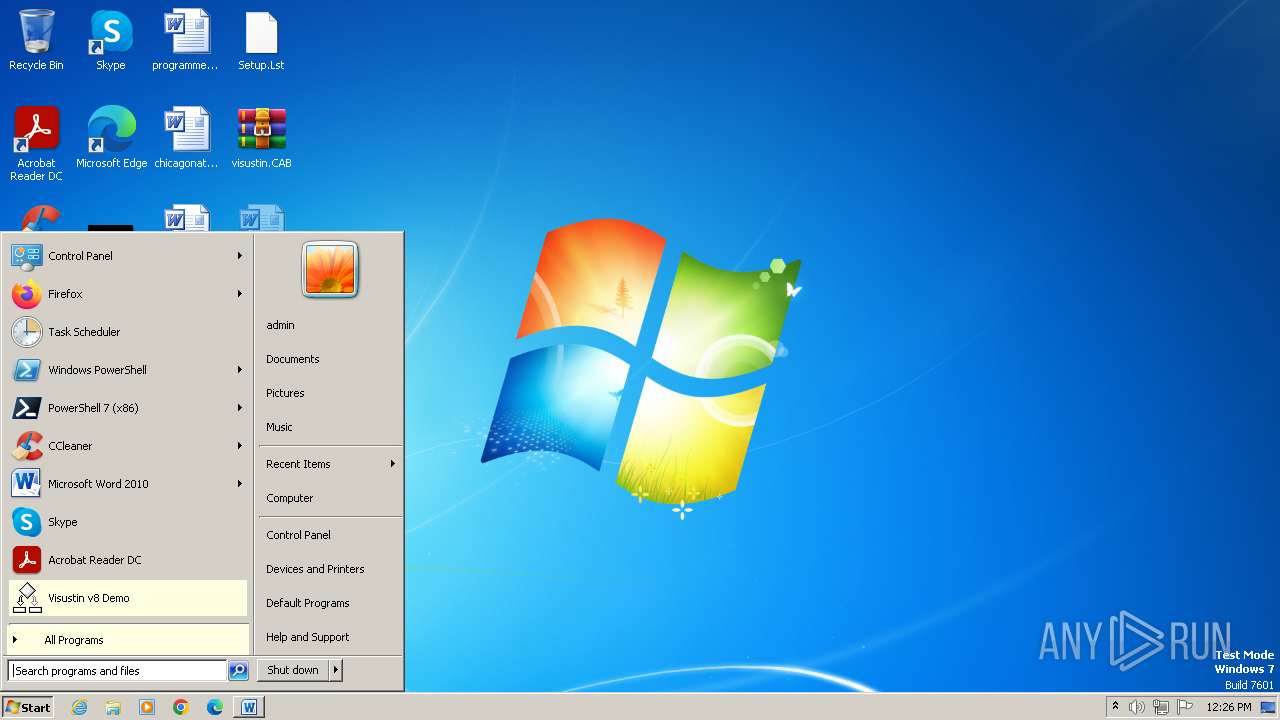
Task: Expand the Microsoft Word 2010 jump list arrow
Action: (240, 484)
